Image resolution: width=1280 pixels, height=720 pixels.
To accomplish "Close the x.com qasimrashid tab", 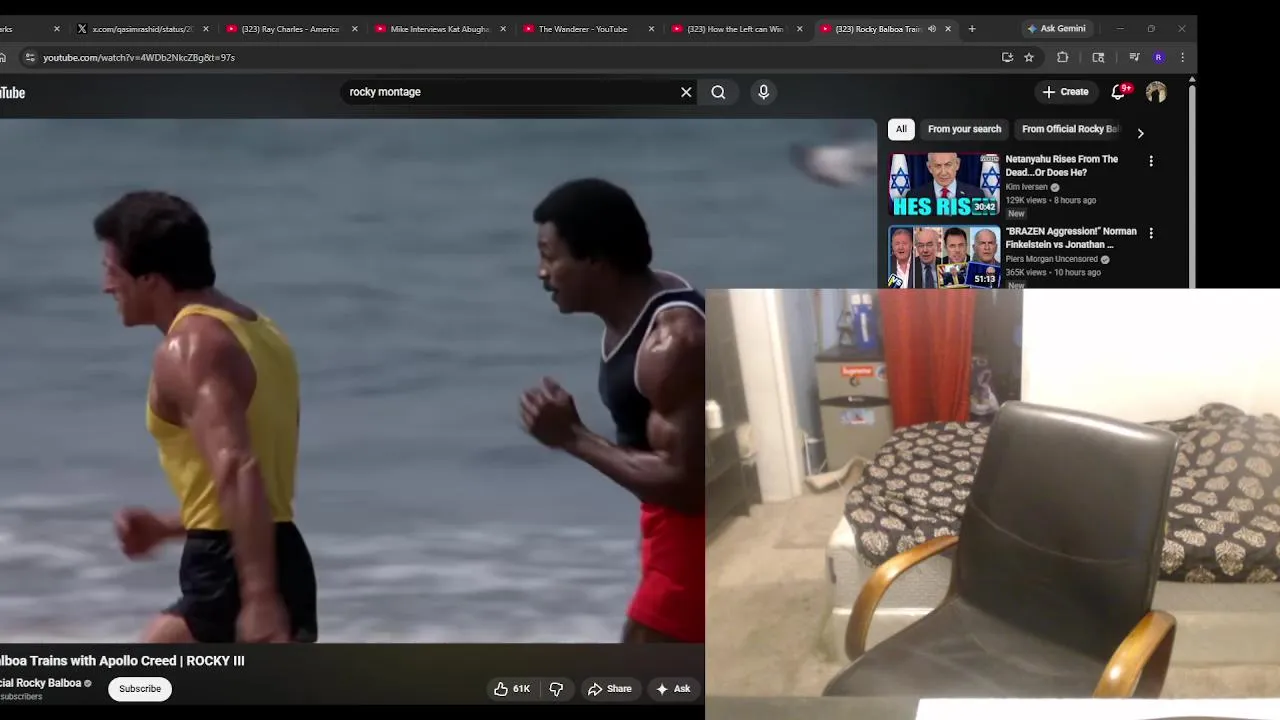I will (206, 29).
